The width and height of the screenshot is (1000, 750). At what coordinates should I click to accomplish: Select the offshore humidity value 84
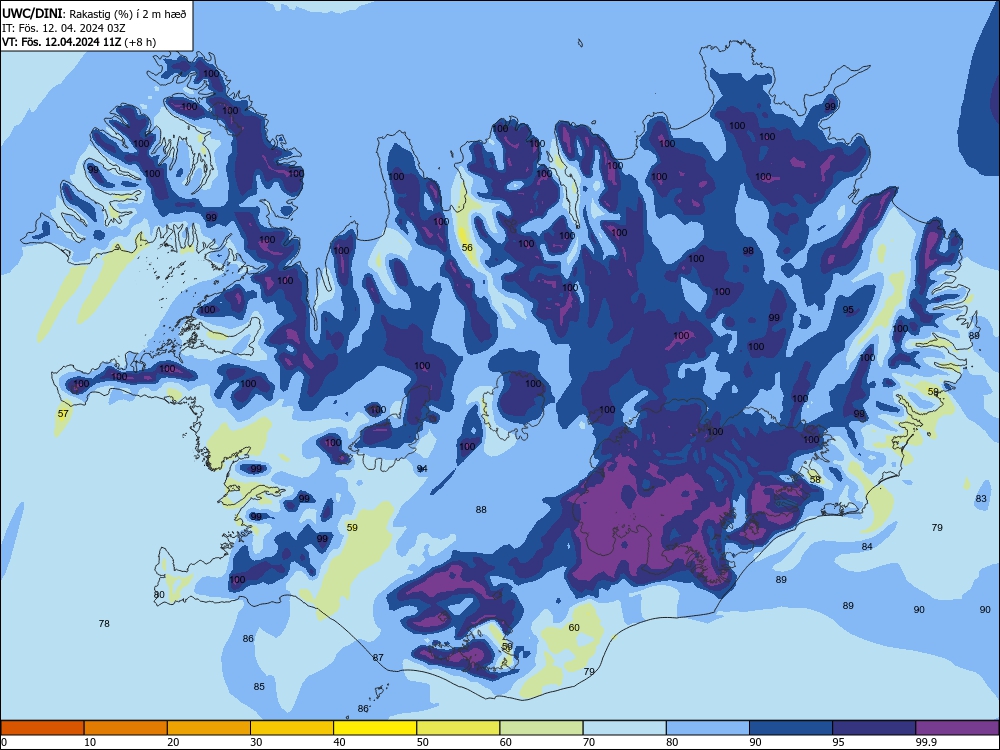pos(867,547)
